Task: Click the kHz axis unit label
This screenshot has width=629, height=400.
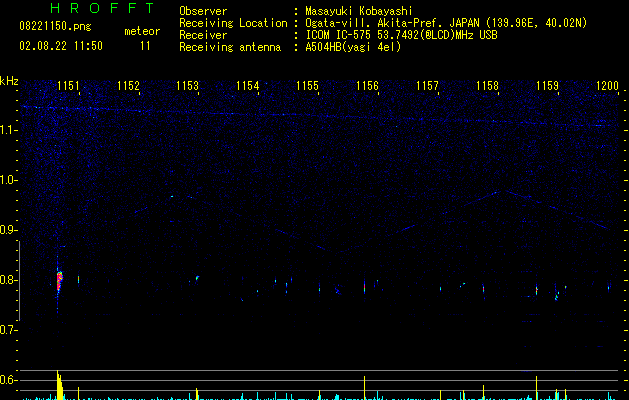Action: (9, 81)
